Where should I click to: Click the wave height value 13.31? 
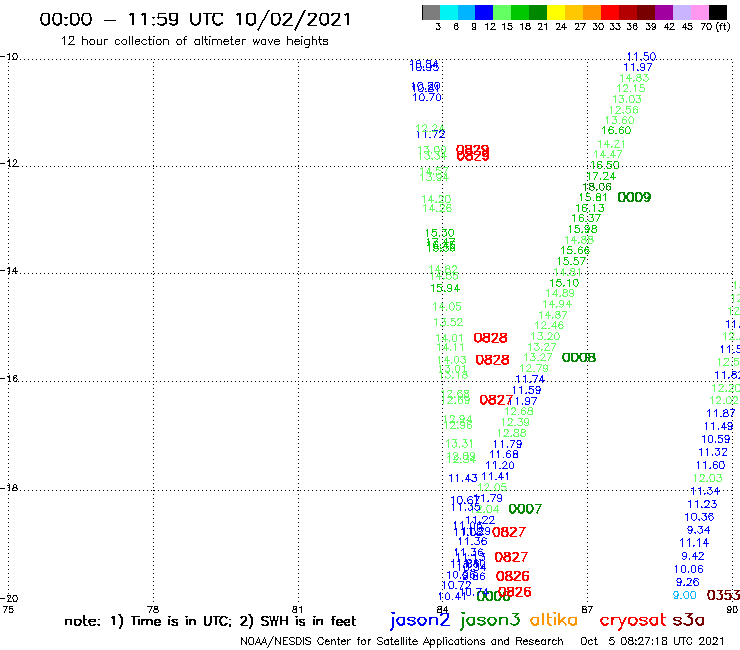tap(459, 444)
